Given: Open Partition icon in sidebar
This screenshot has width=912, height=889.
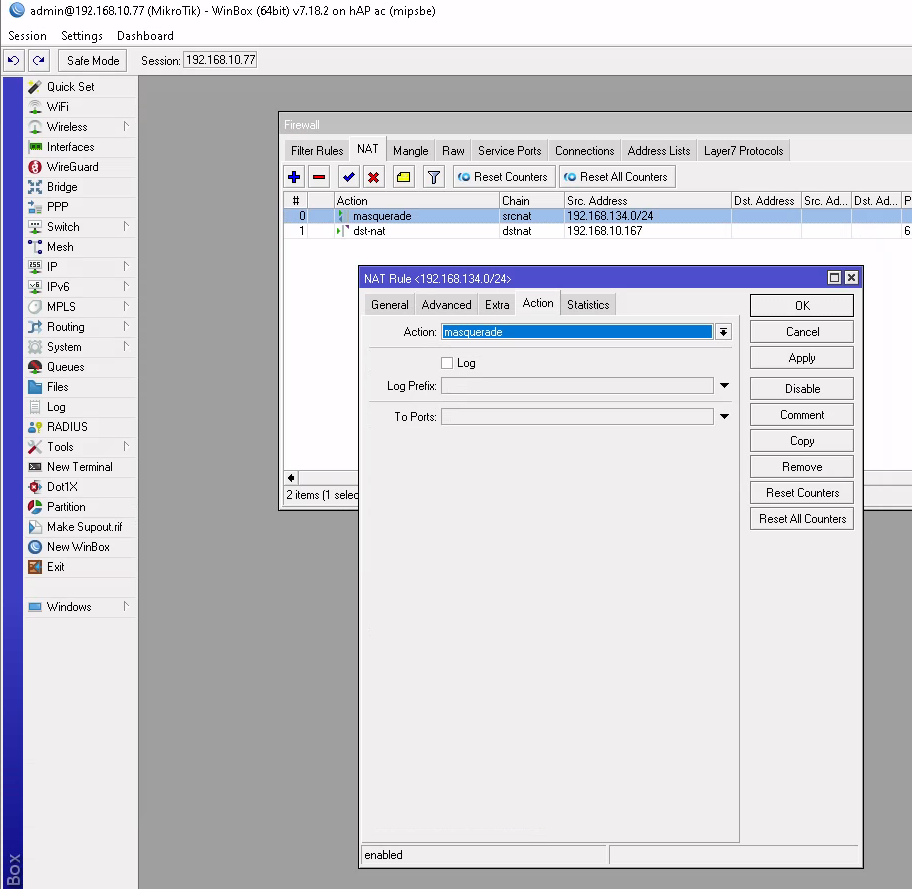Looking at the screenshot, I should coord(35,507).
